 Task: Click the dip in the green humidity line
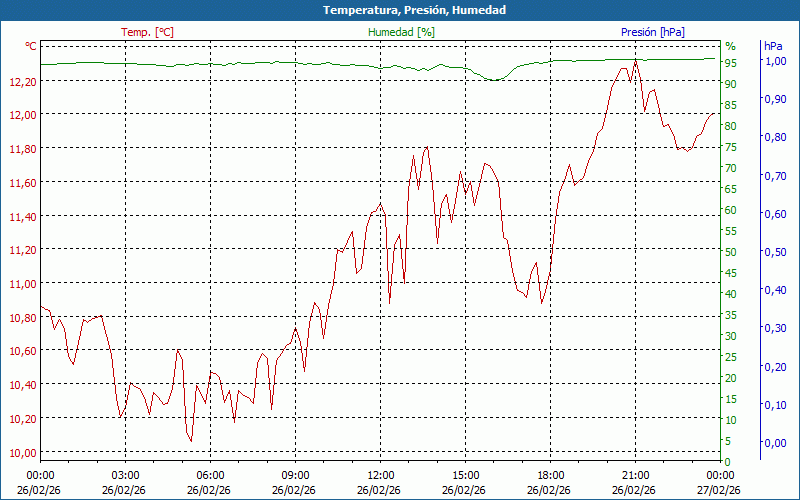492,79
